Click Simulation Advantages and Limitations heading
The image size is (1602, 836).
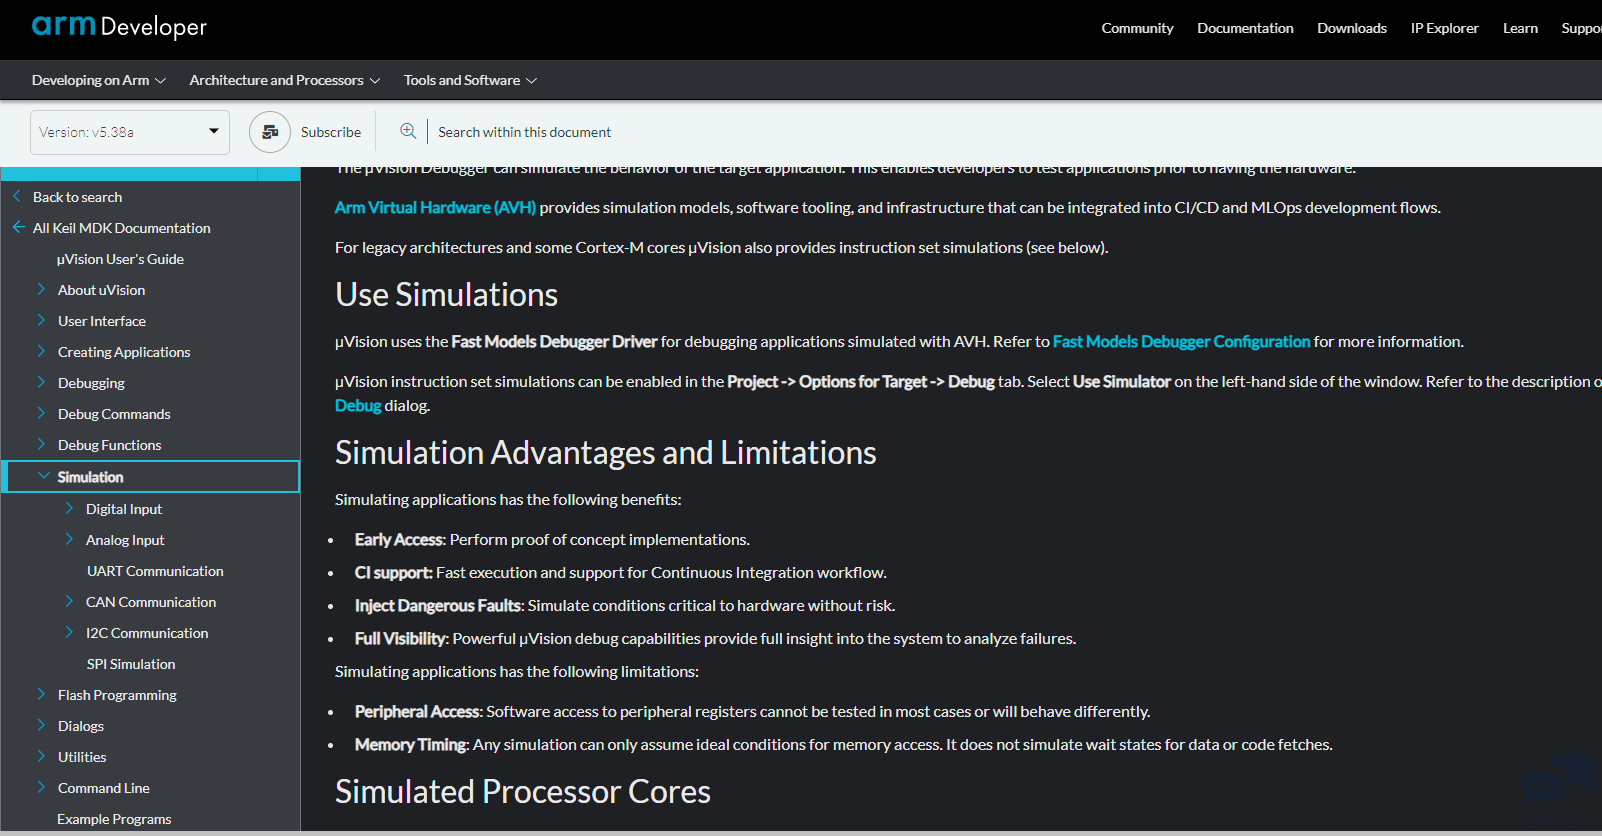[x=605, y=452]
